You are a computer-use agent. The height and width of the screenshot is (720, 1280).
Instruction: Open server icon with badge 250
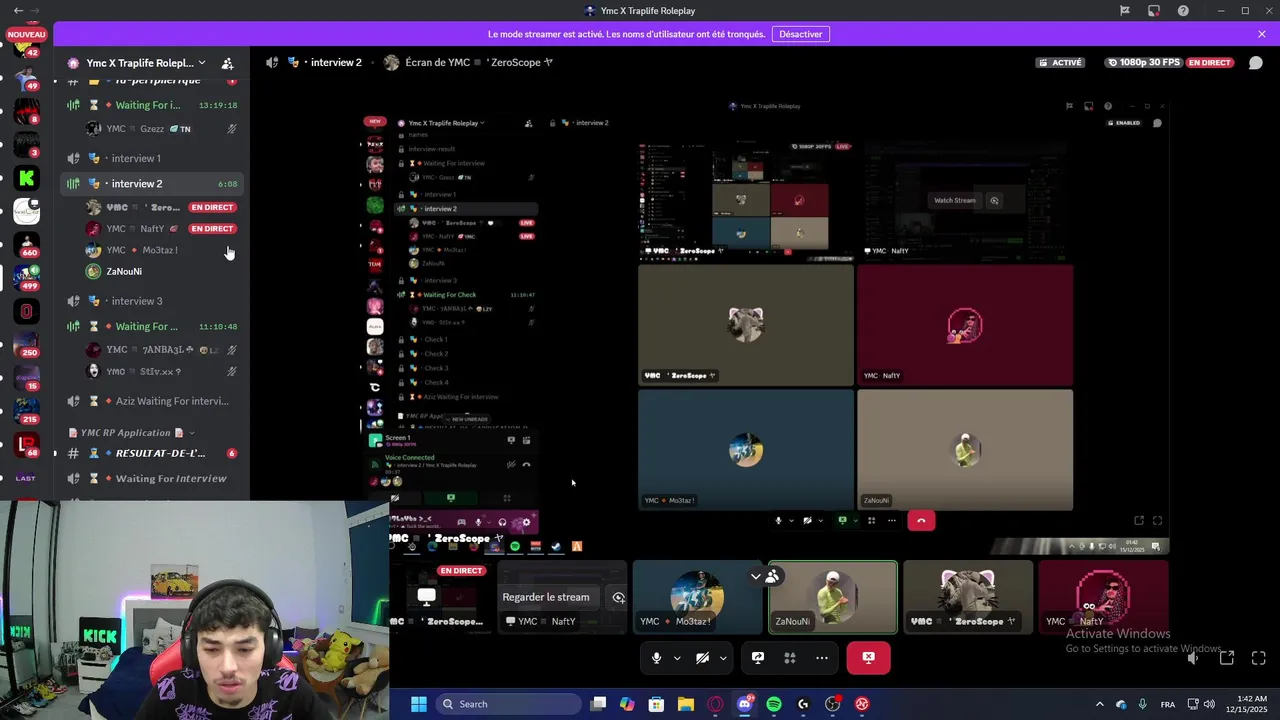[x=26, y=344]
